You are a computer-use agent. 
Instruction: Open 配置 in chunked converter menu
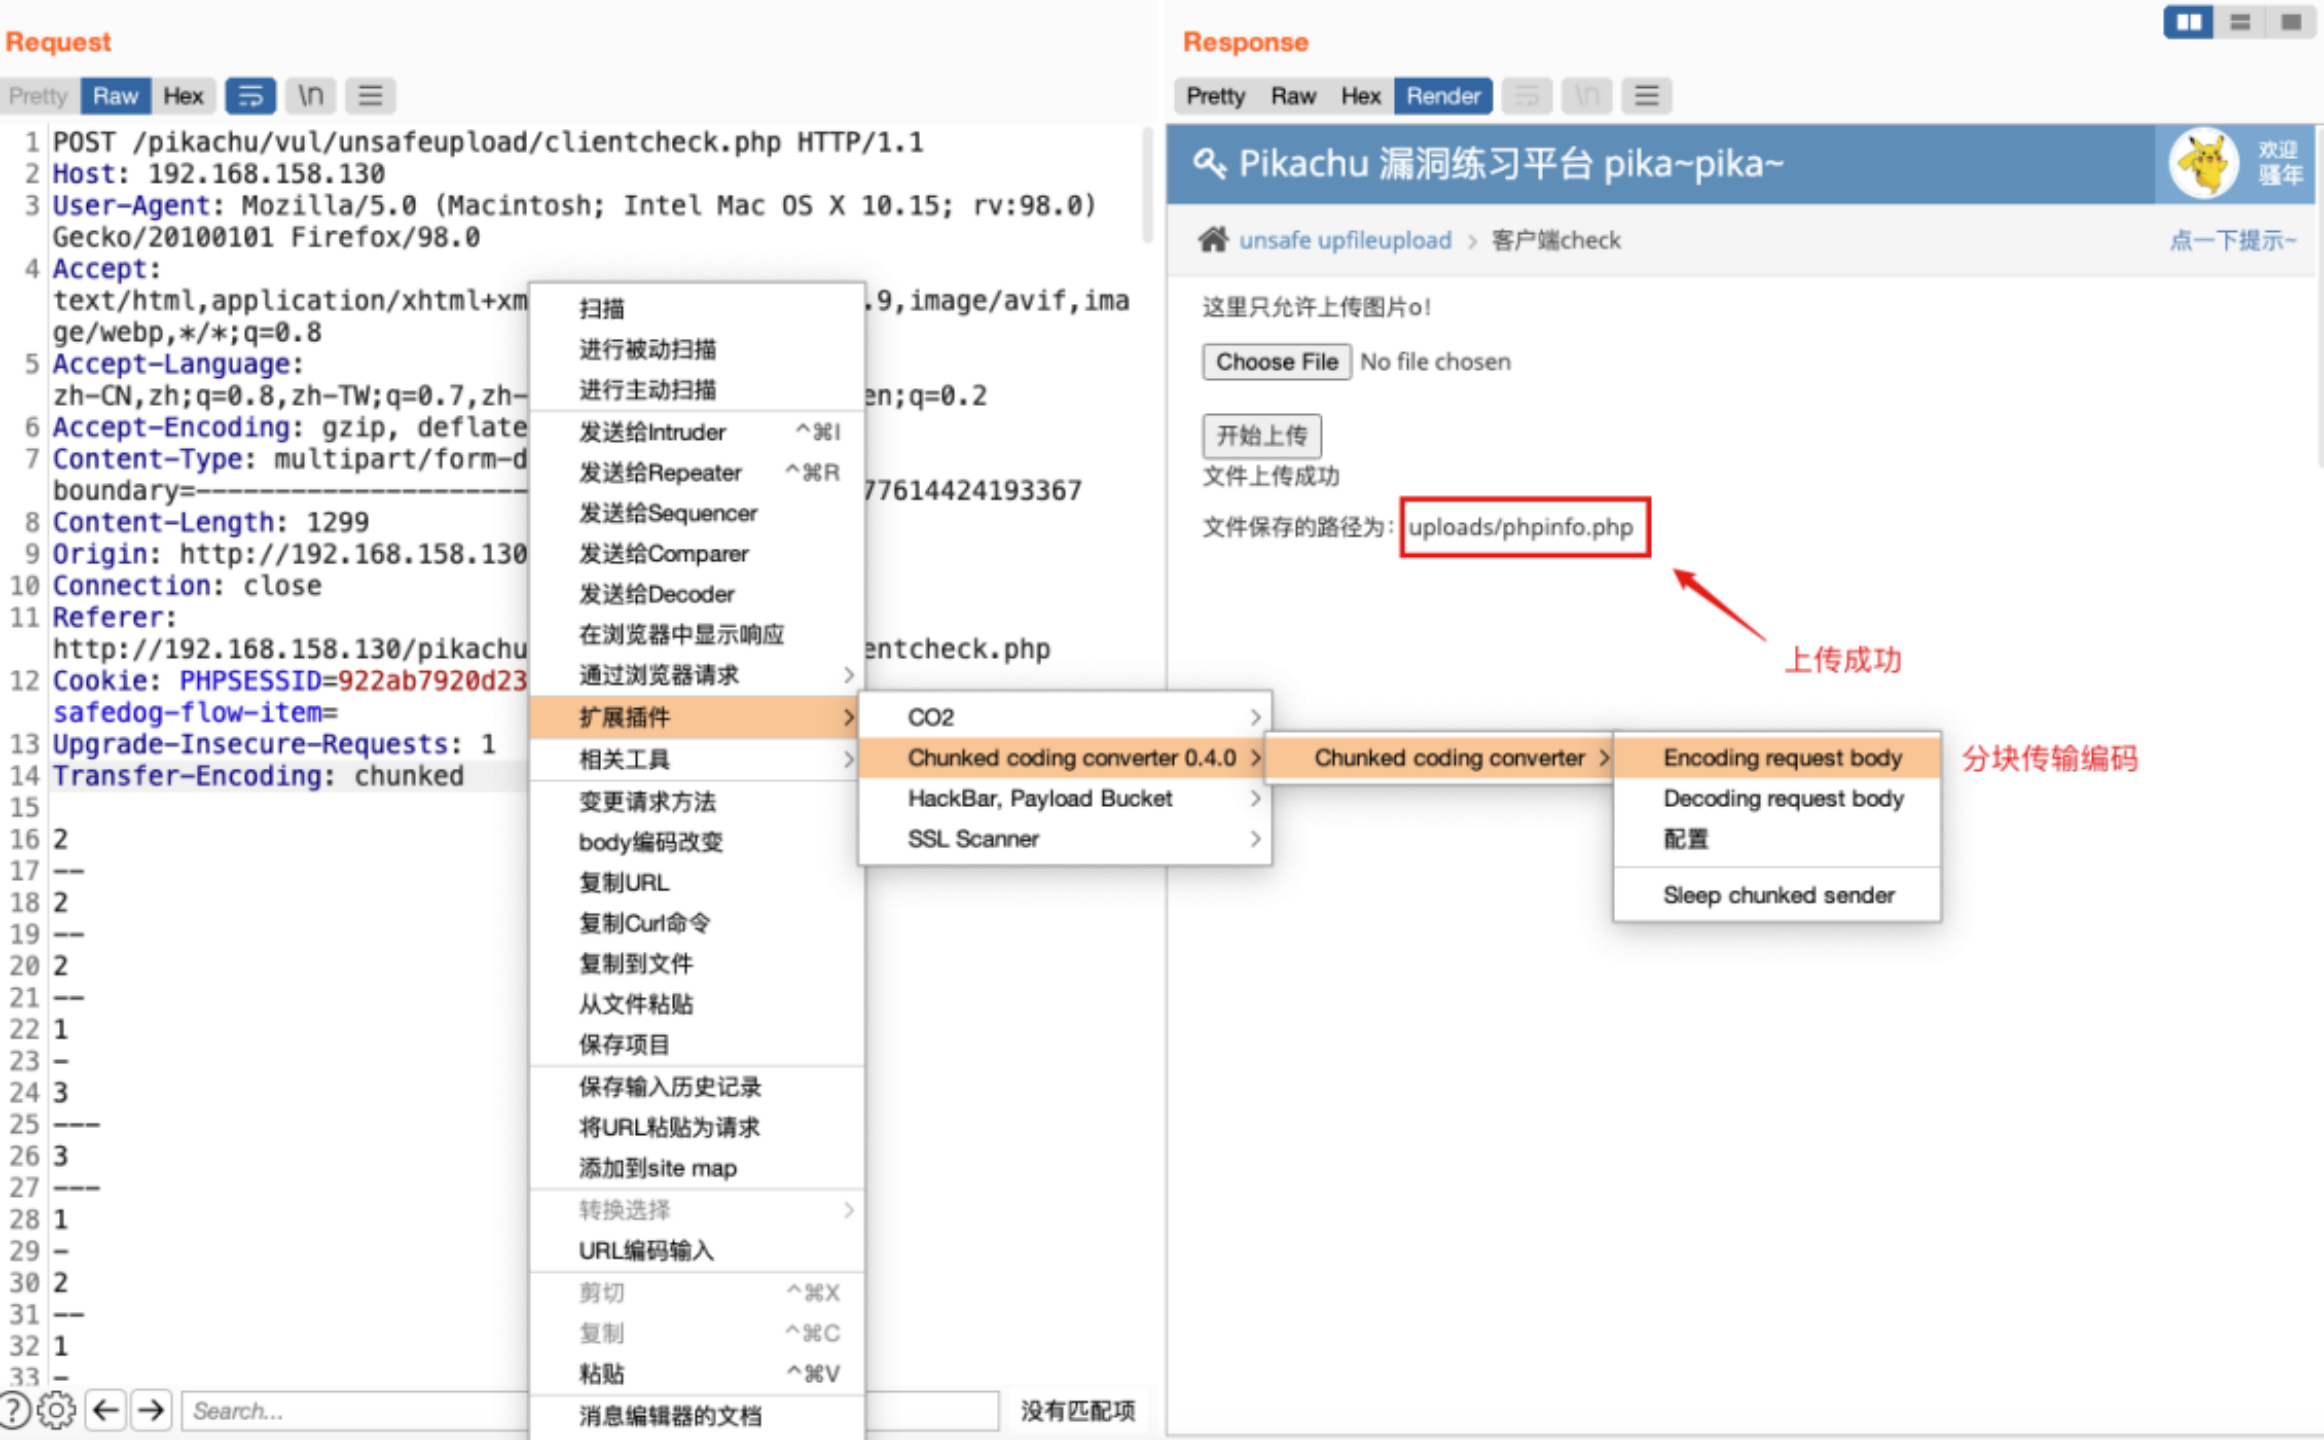(1777, 839)
